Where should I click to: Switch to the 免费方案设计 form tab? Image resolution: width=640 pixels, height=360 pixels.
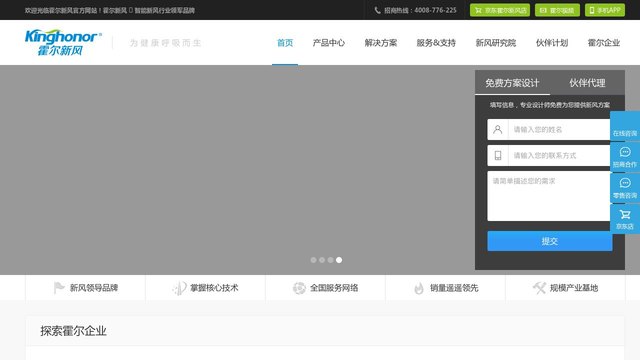pos(512,83)
